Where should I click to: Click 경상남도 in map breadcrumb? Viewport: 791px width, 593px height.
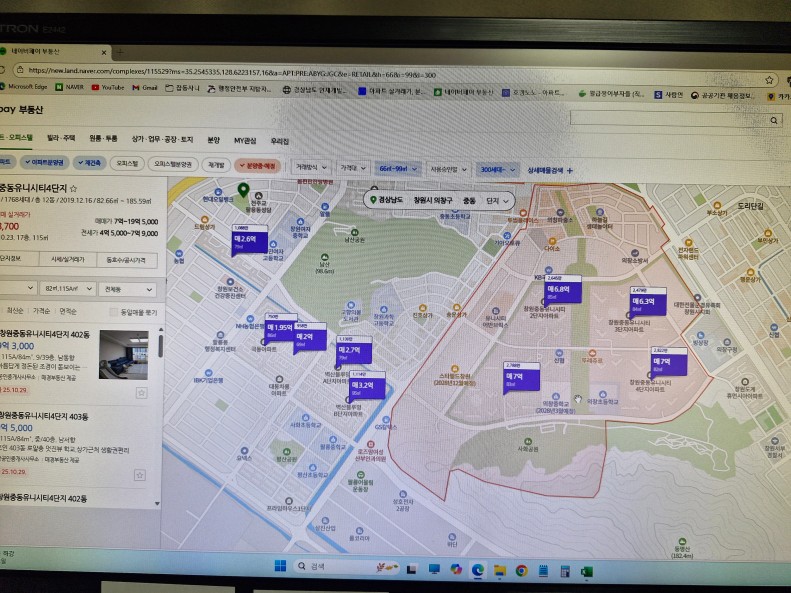click(391, 200)
